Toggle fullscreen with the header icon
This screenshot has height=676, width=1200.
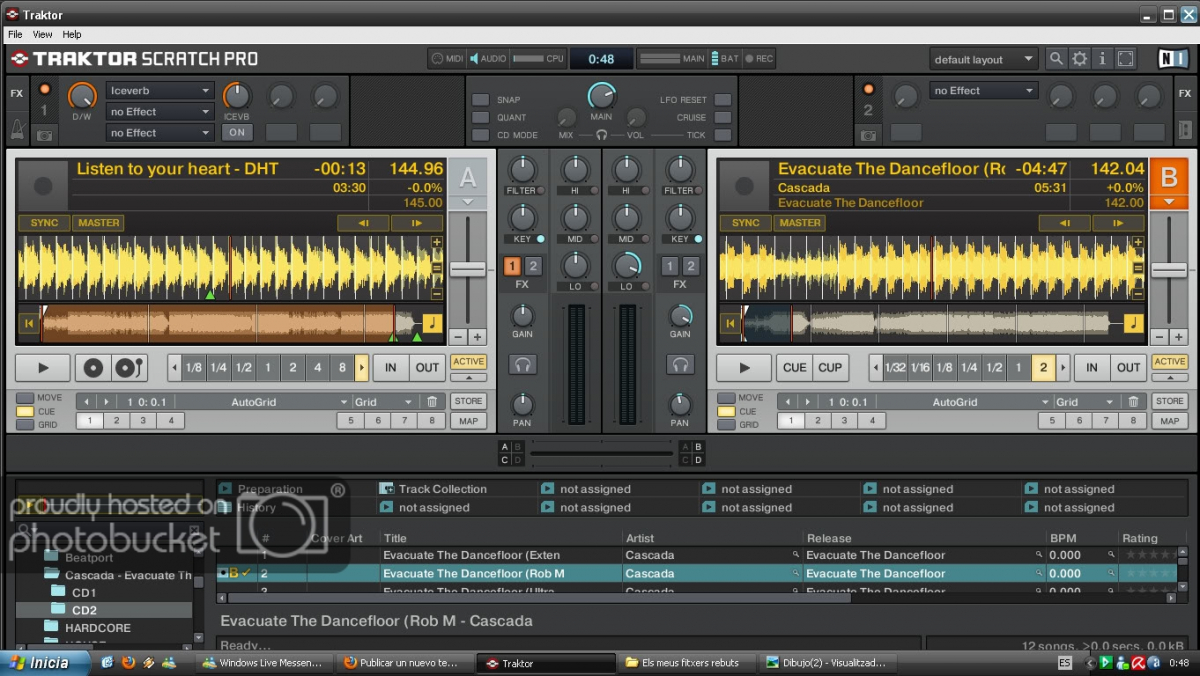1126,59
